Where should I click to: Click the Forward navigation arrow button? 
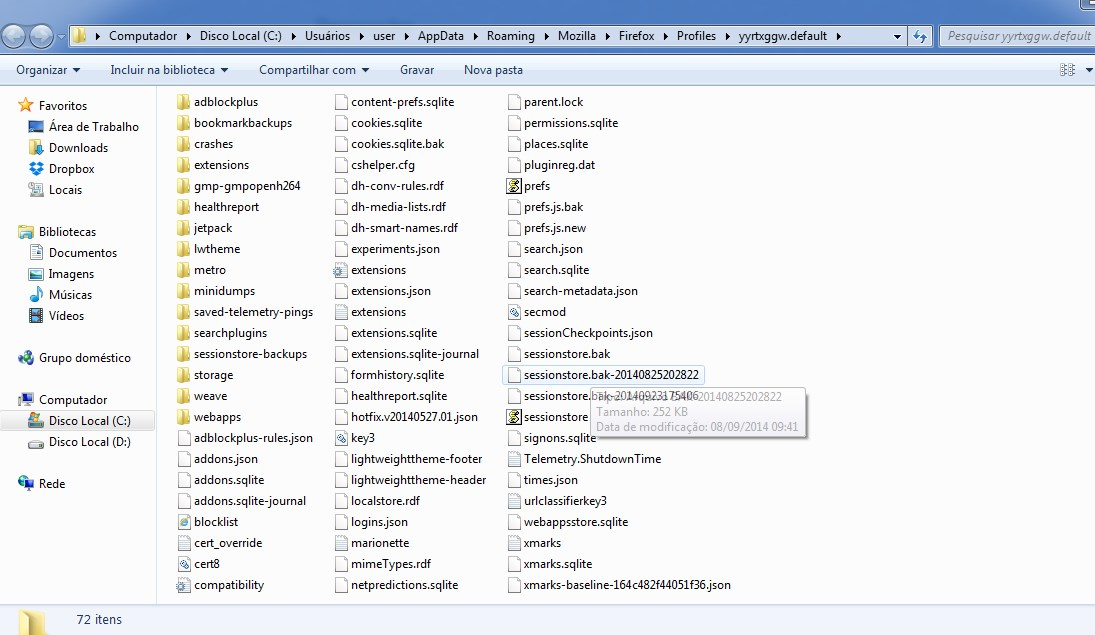coord(41,36)
